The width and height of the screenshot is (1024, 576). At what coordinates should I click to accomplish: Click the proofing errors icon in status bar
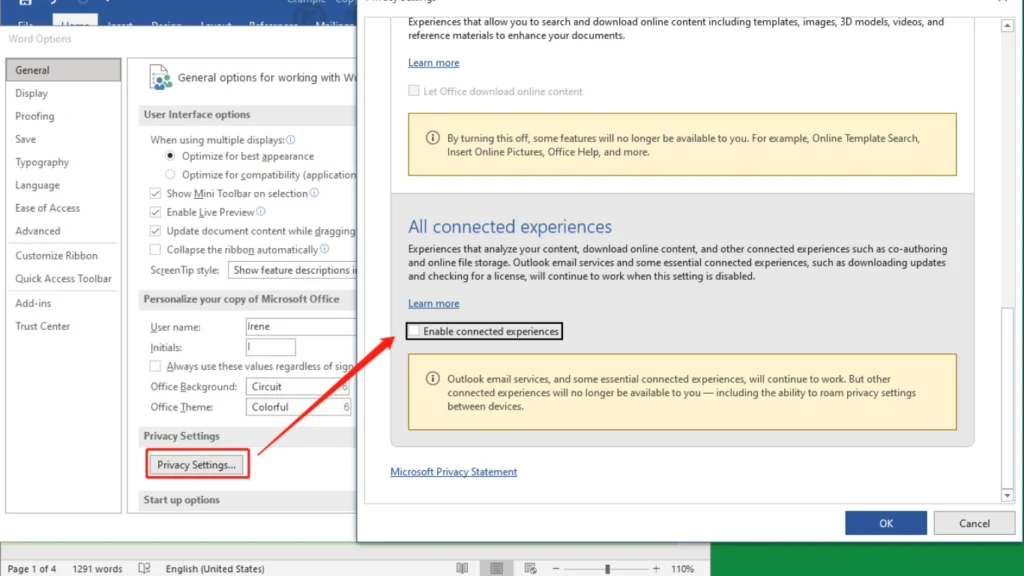tap(143, 567)
